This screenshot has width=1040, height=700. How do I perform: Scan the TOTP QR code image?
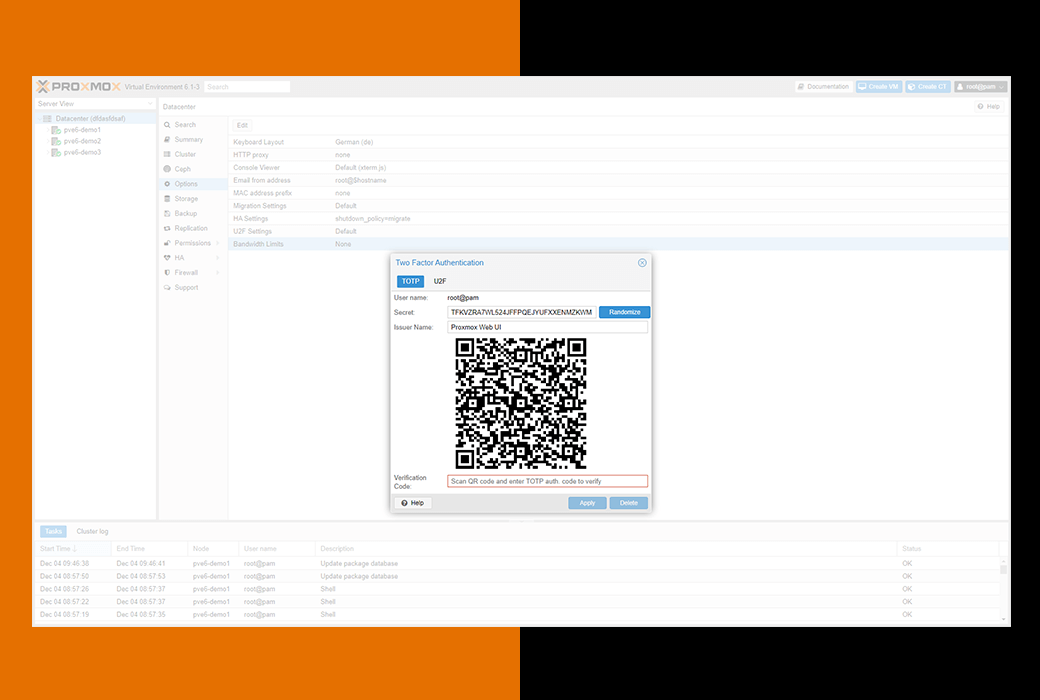click(521, 403)
